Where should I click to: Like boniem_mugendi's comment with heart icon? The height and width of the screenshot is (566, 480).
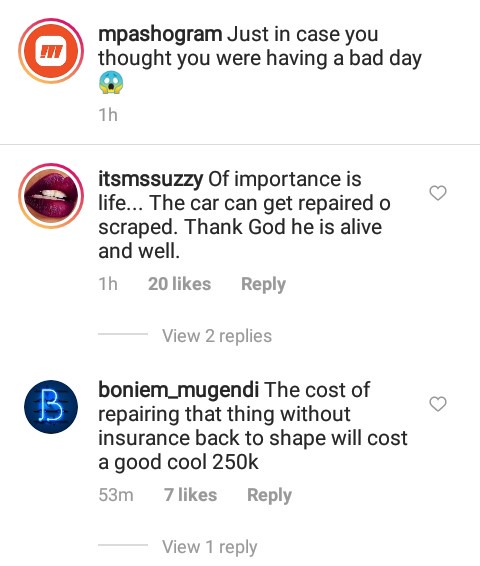point(438,404)
